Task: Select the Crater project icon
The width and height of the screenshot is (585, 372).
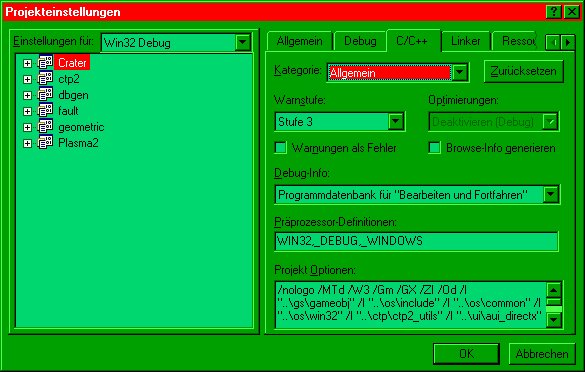Action: point(46,63)
